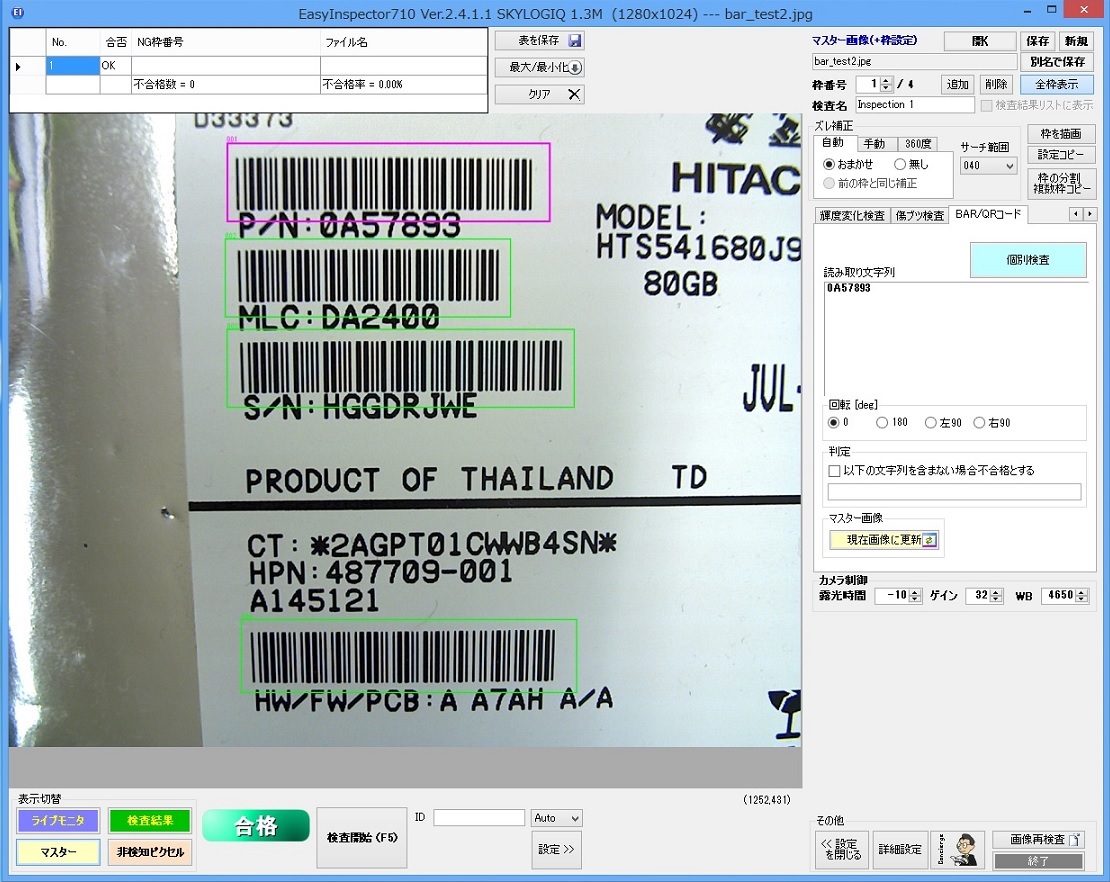The image size is (1110, 882).
Task: Increase 露光時間 exposure value
Action: click(915, 592)
